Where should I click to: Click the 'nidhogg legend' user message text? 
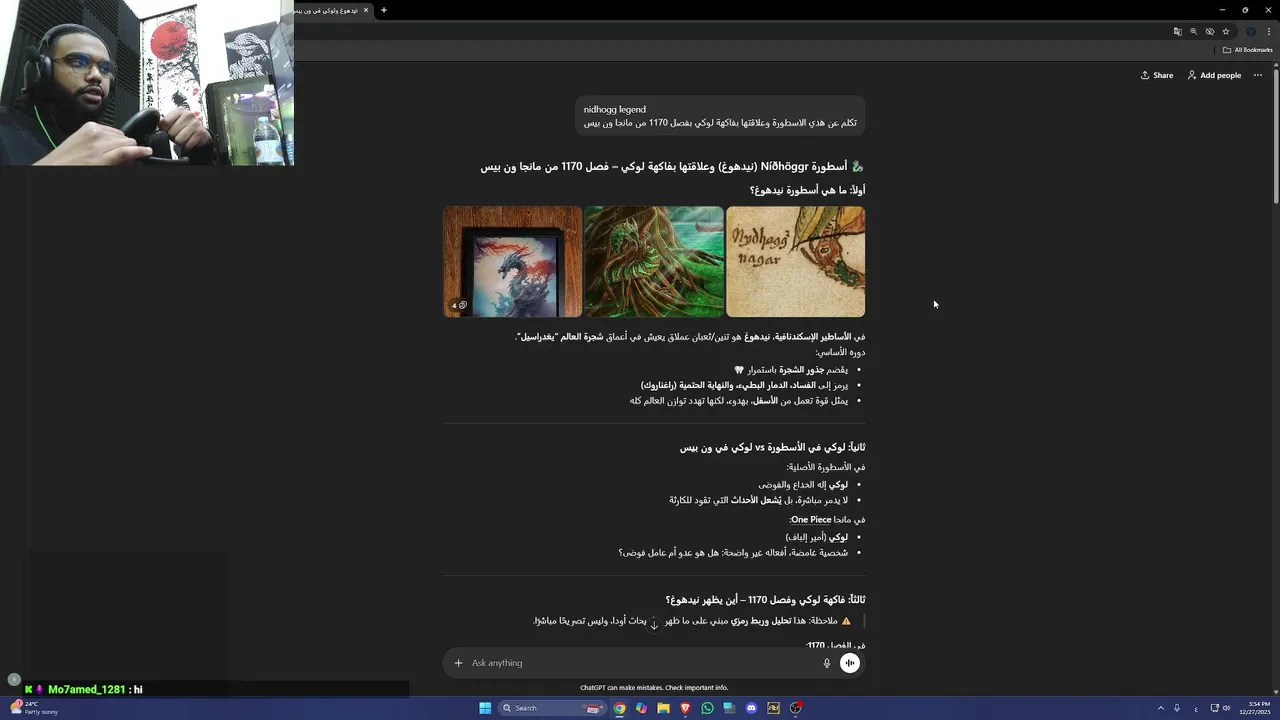tap(615, 109)
